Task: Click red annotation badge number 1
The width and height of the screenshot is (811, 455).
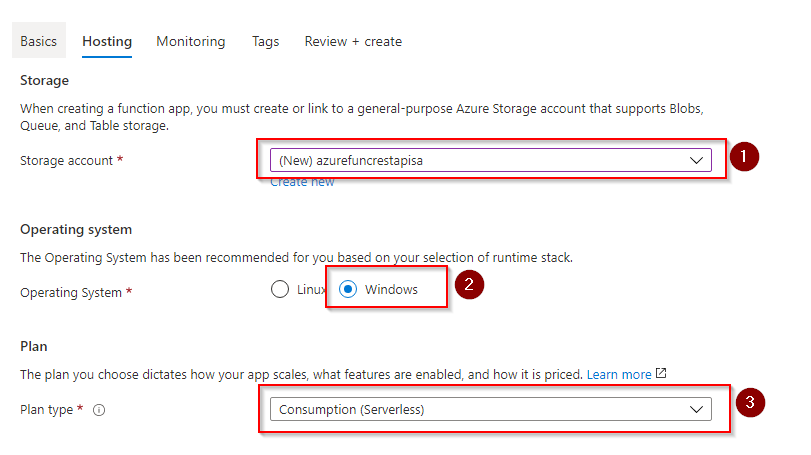Action: point(744,157)
